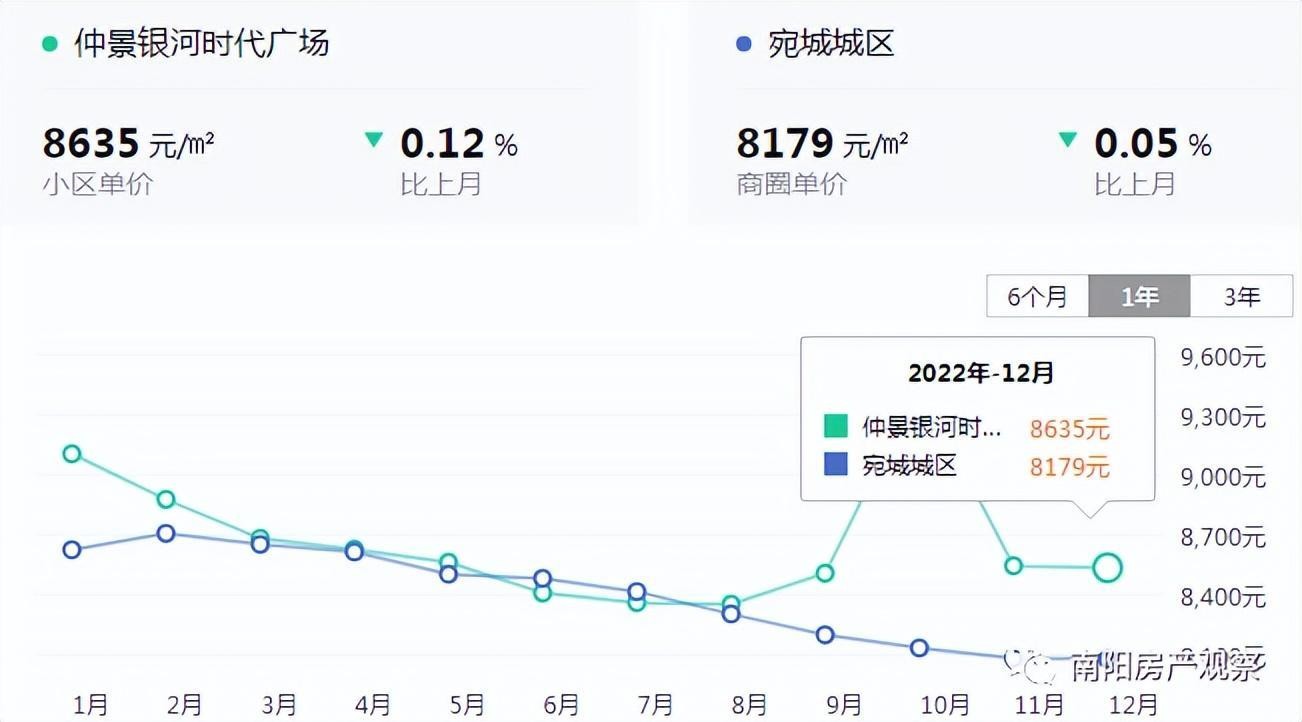Select the green November data point

click(1013, 566)
